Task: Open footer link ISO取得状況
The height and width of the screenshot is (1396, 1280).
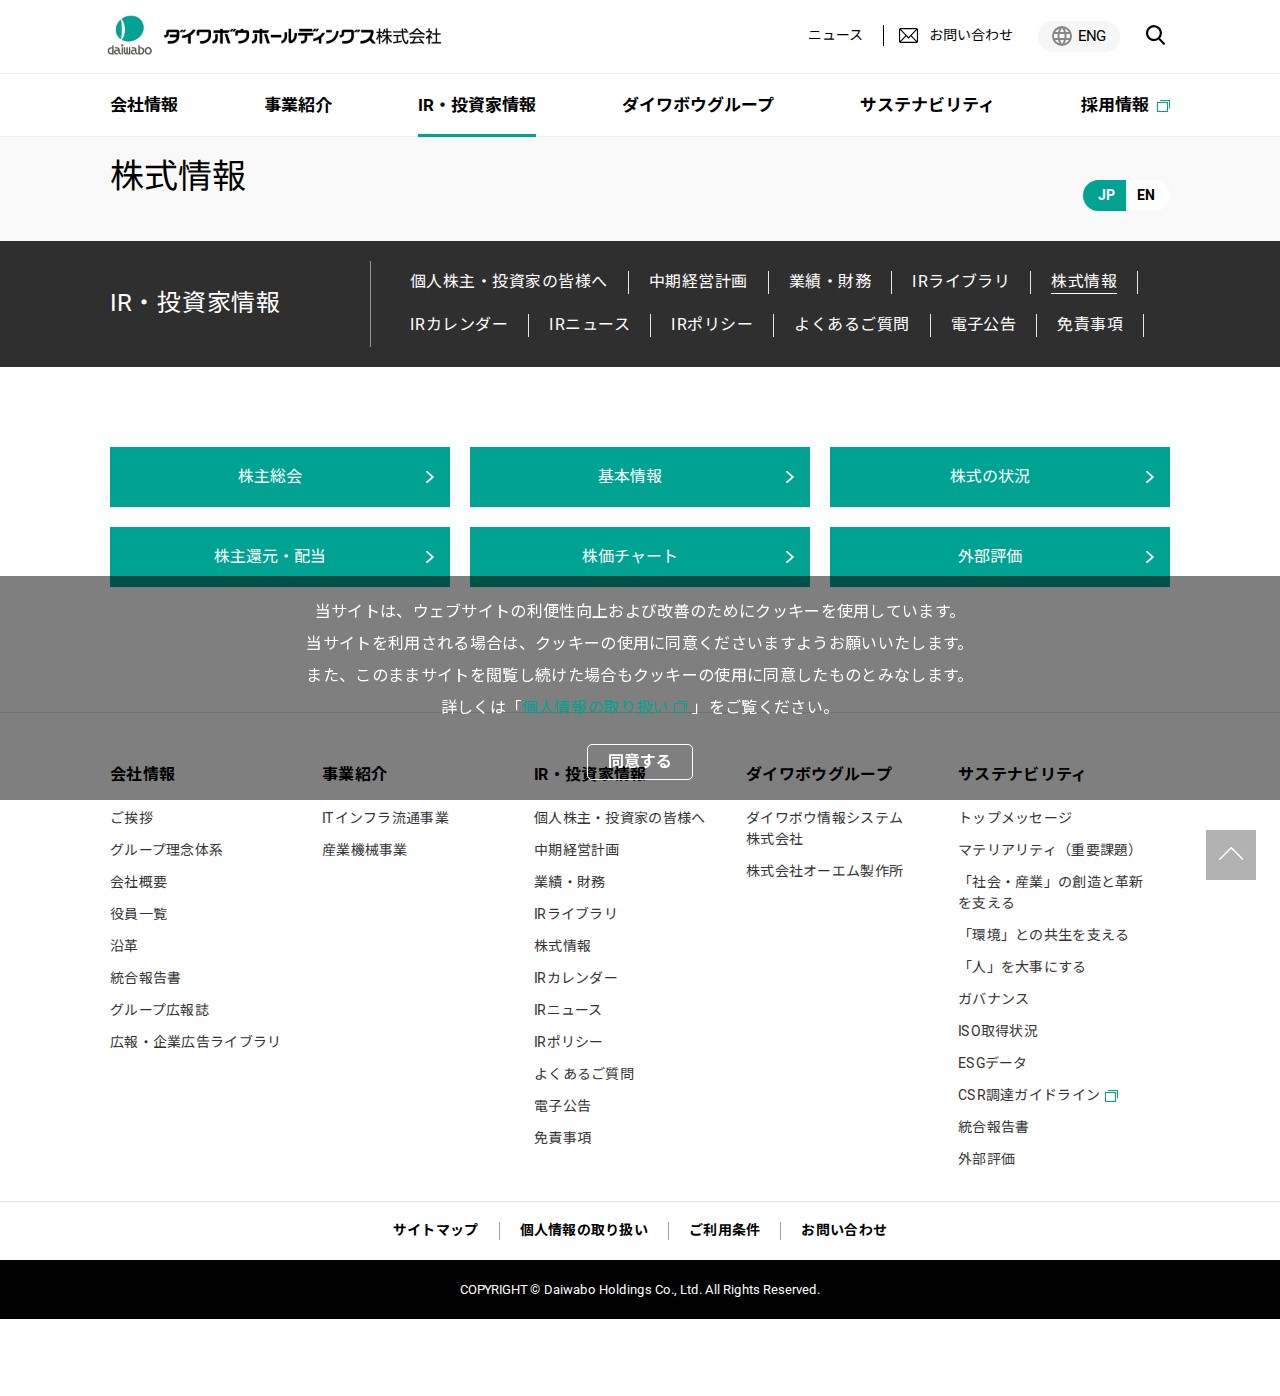Action: 997,1031
